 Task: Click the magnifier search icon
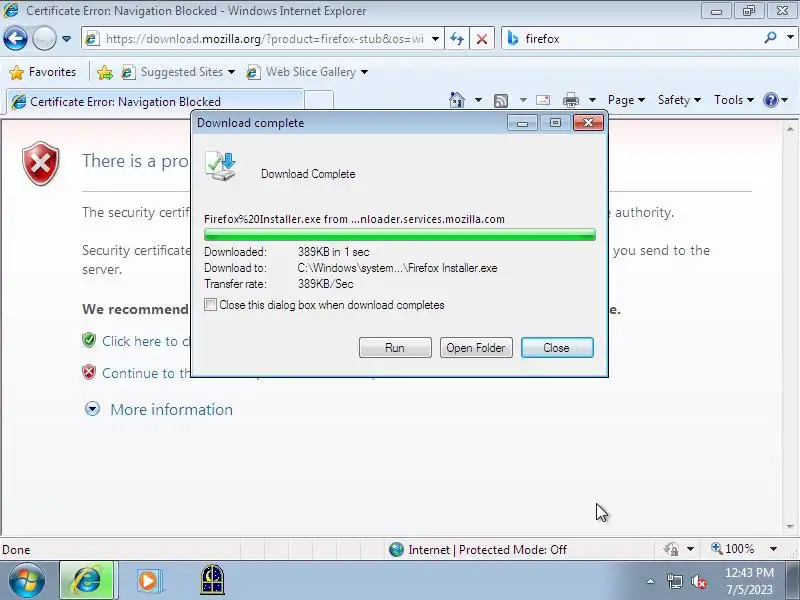[x=770, y=38]
